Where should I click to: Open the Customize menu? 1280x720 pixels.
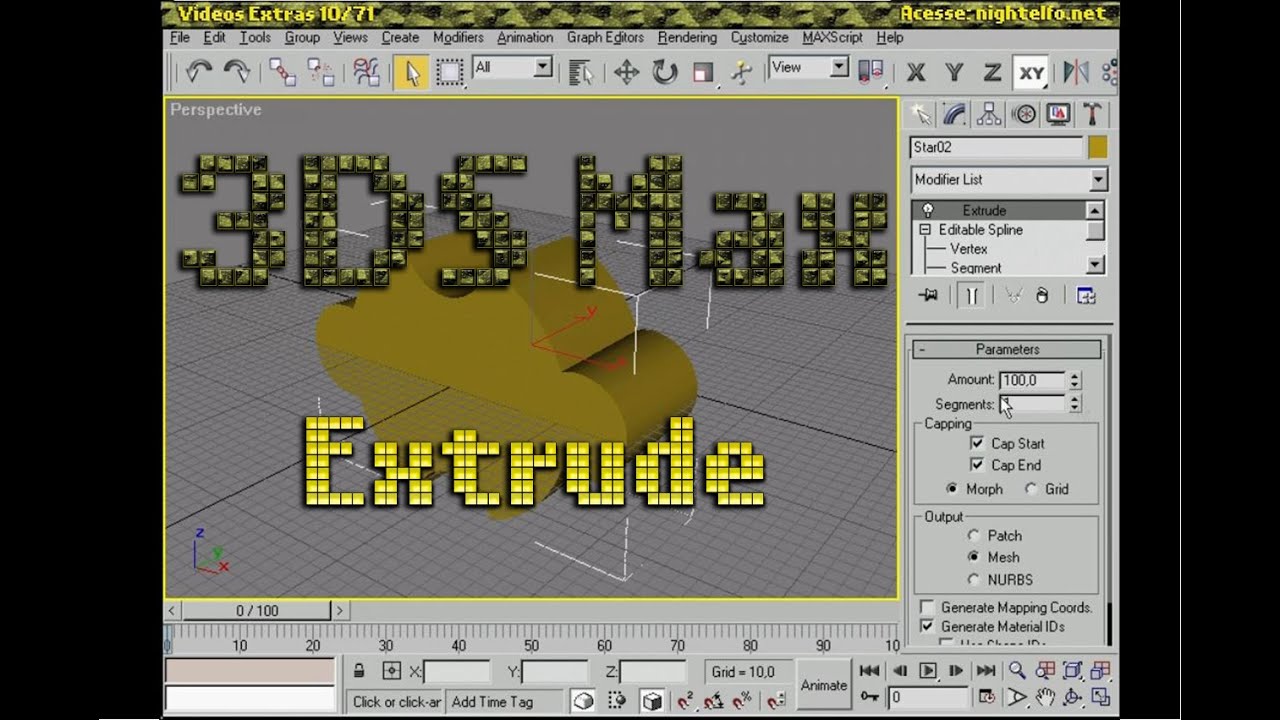[x=759, y=37]
